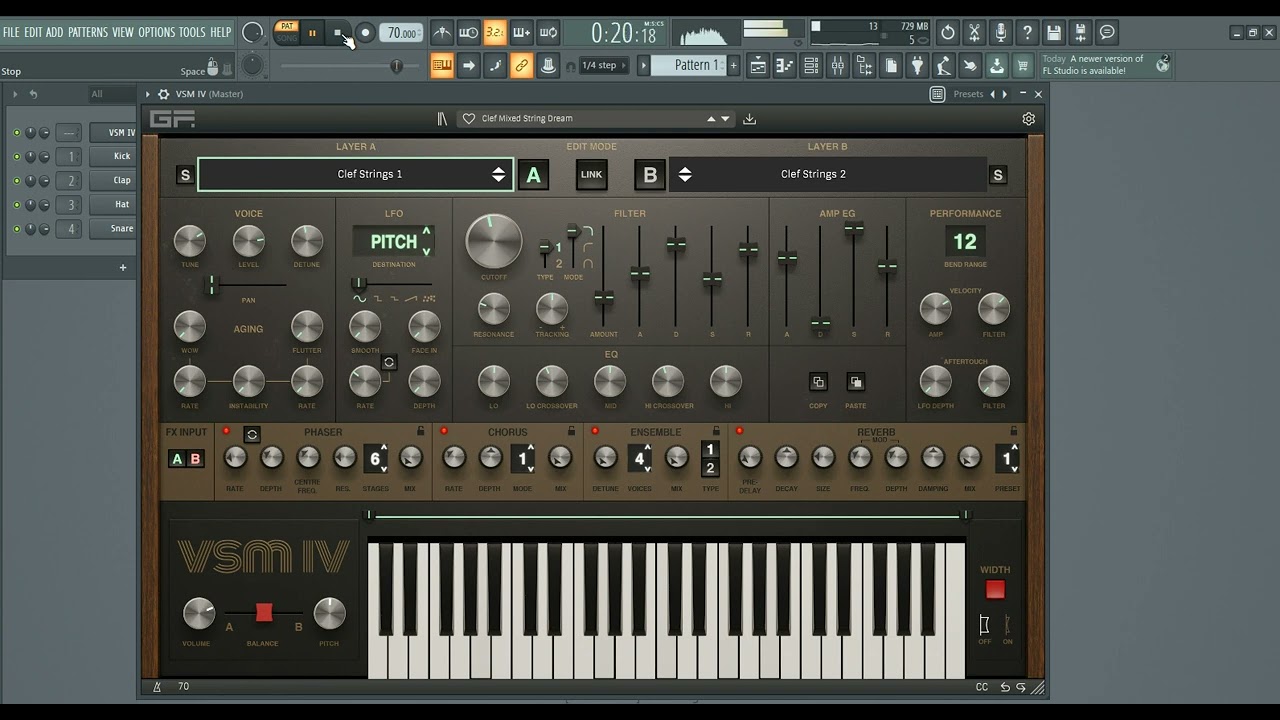Toggle the link multi-controller chain icon

[x=521, y=66]
